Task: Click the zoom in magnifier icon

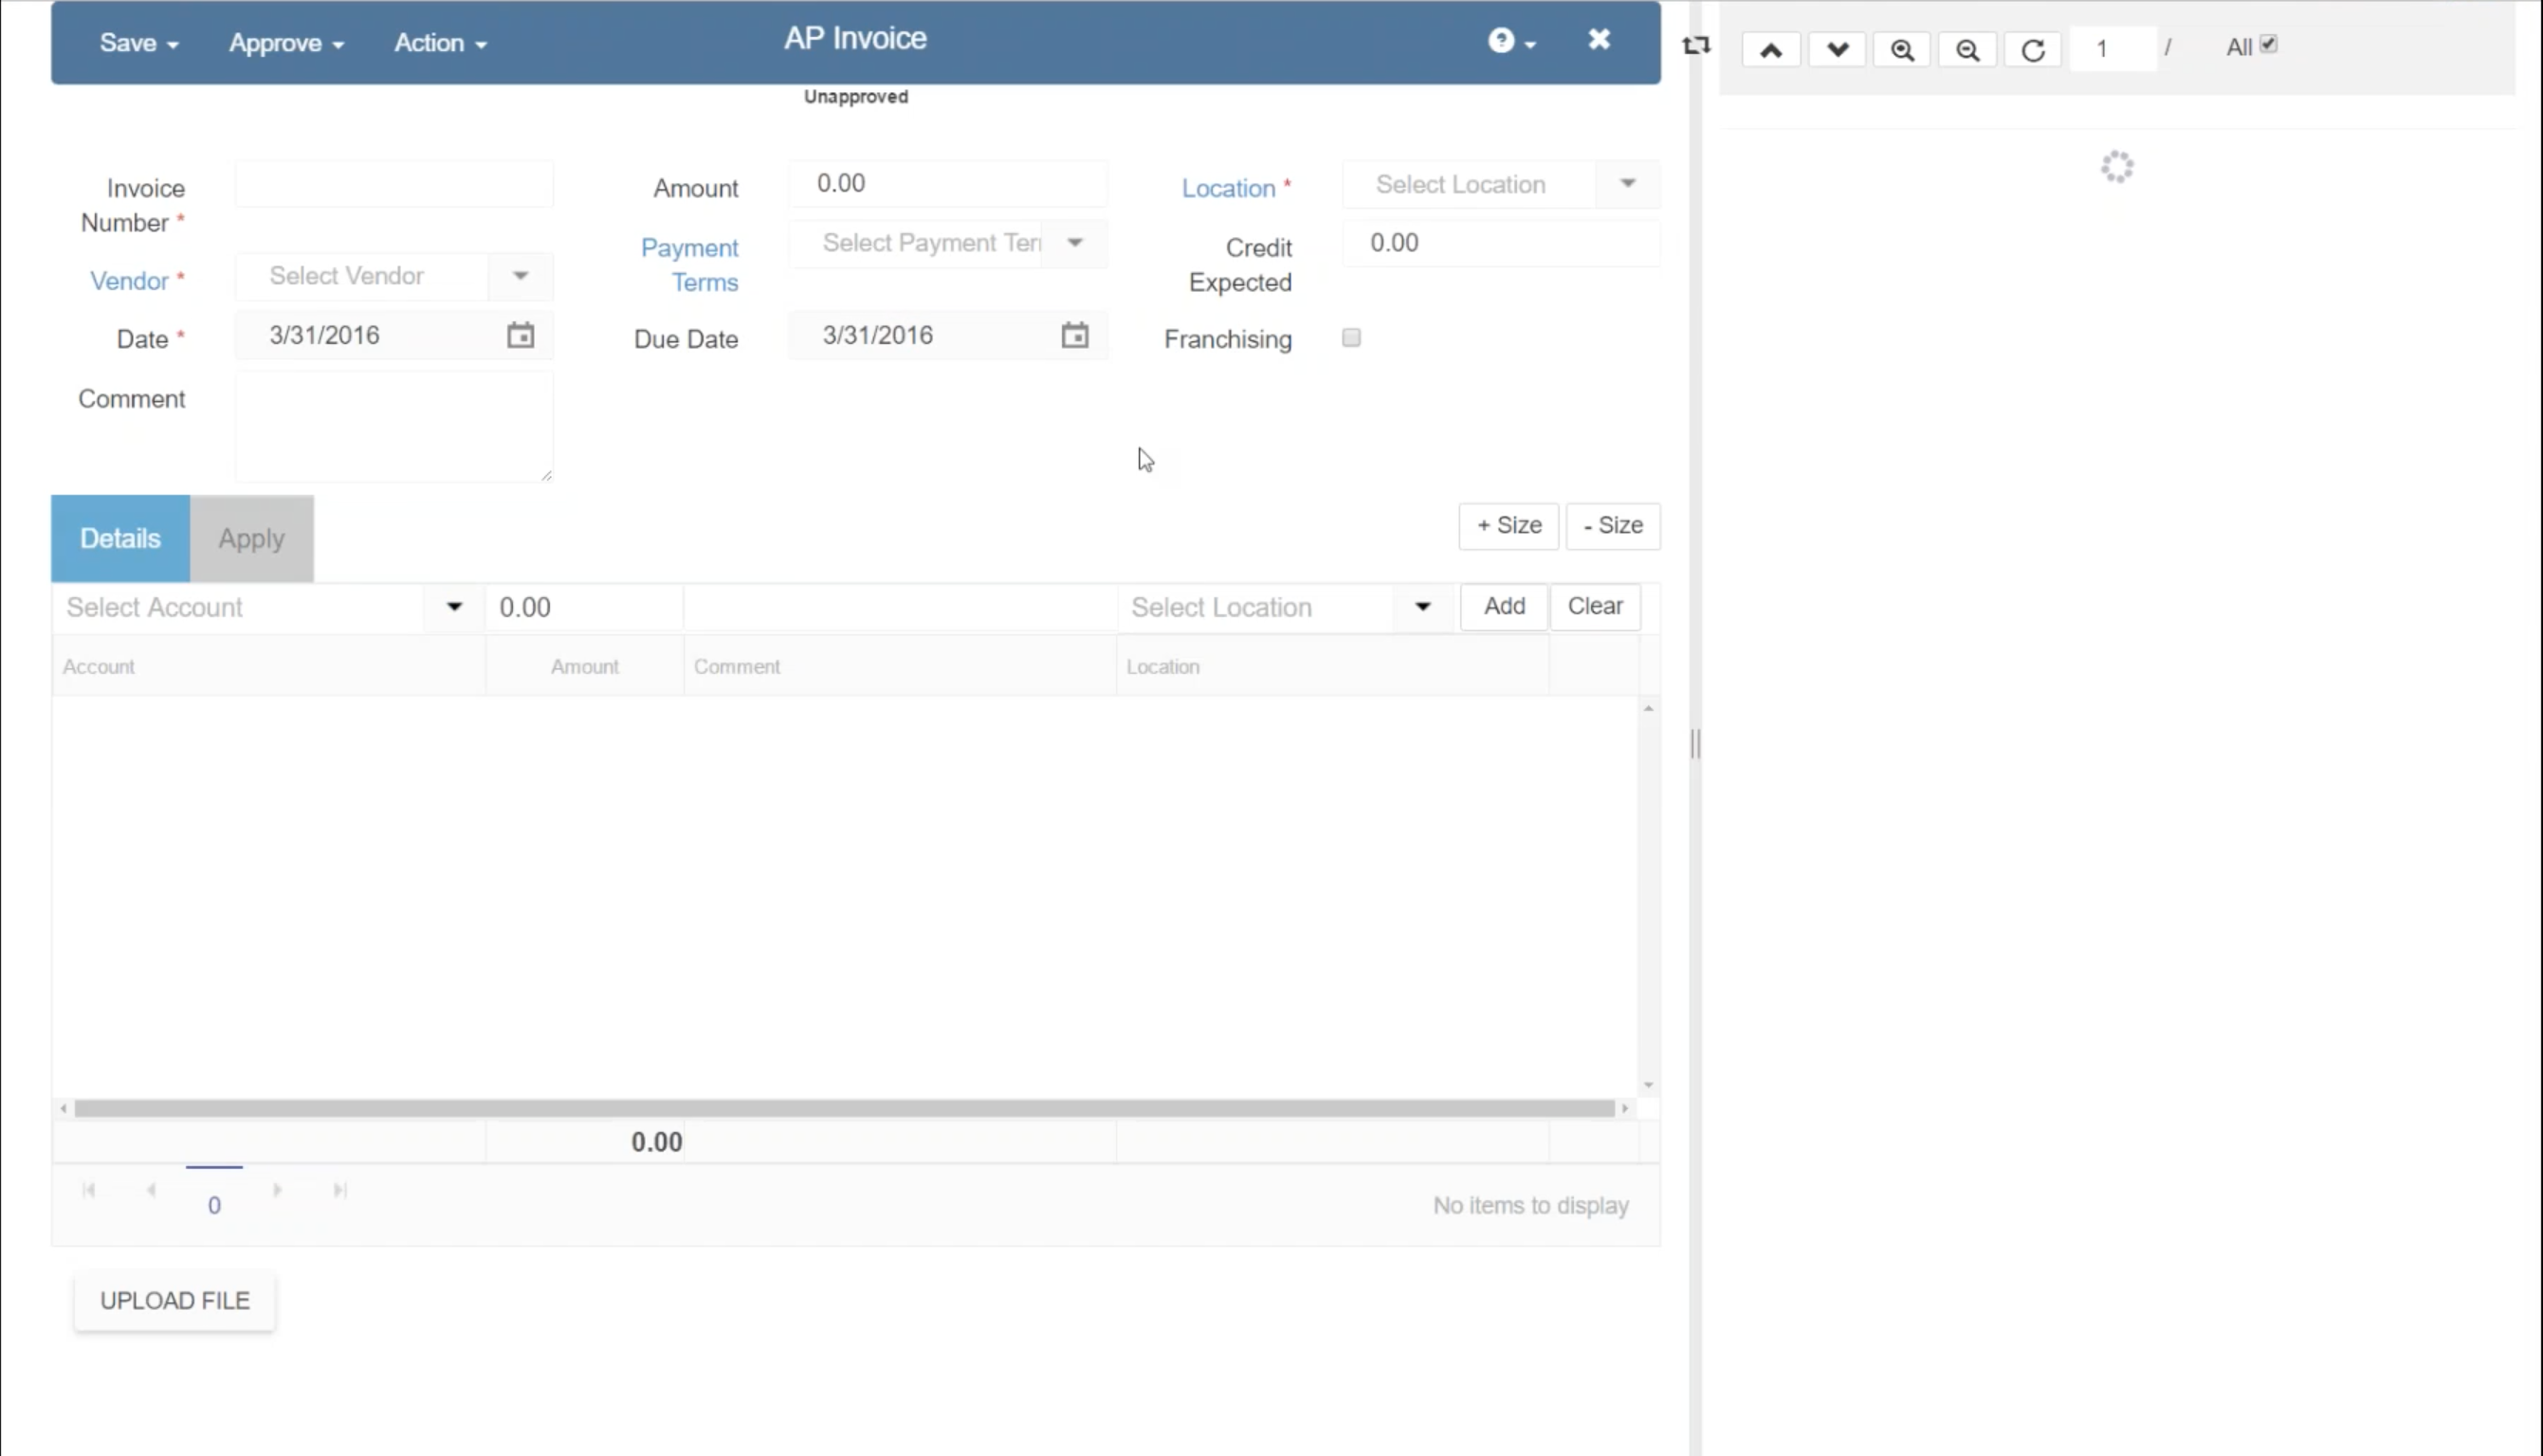Action: click(1901, 49)
